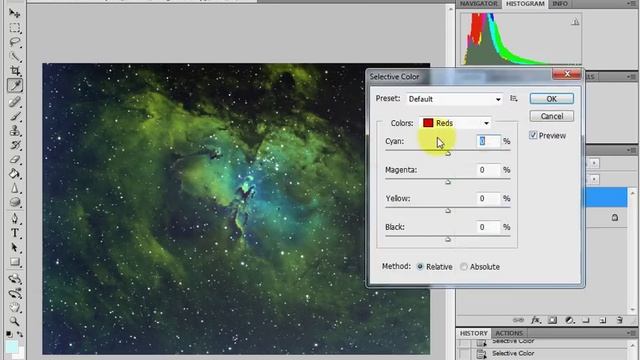Select the Brush tool
640x360 pixels.
coord(15,116)
